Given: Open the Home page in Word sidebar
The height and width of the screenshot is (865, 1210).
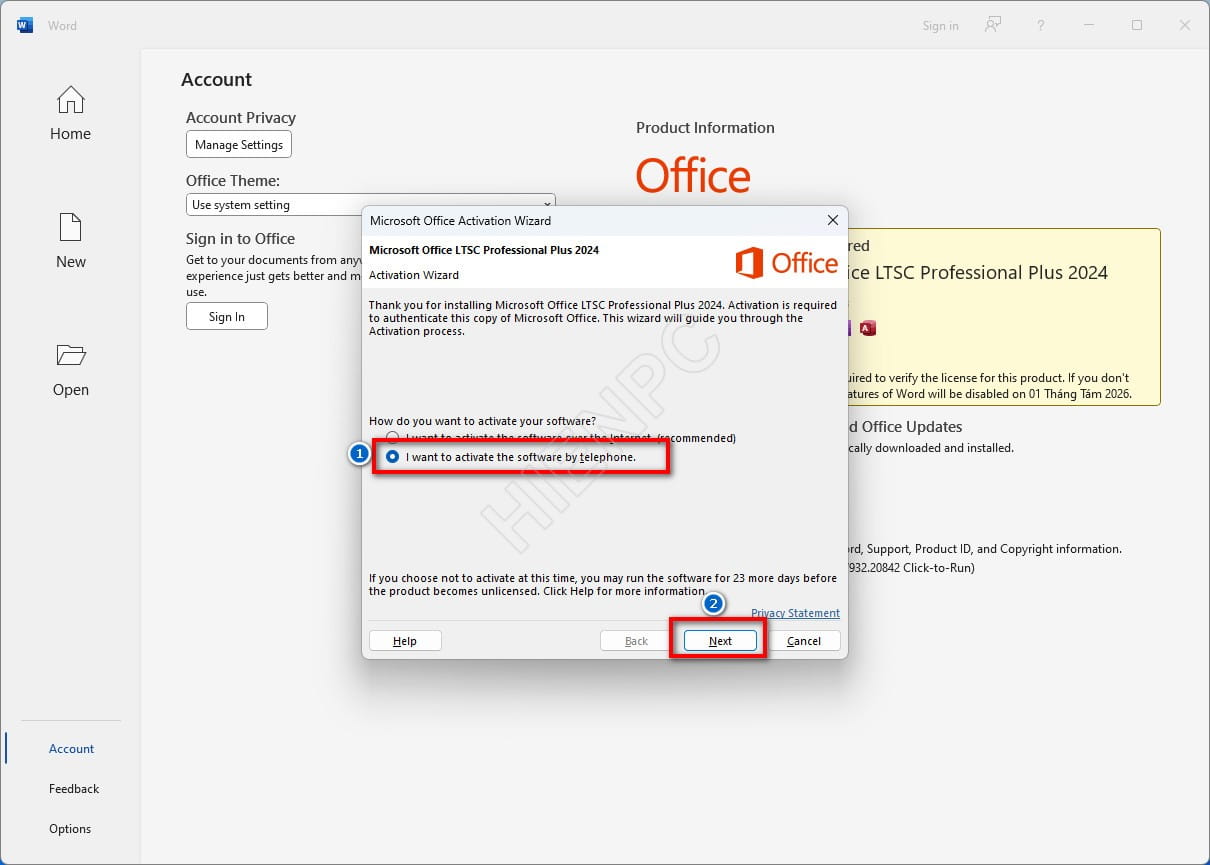Looking at the screenshot, I should point(70,114).
